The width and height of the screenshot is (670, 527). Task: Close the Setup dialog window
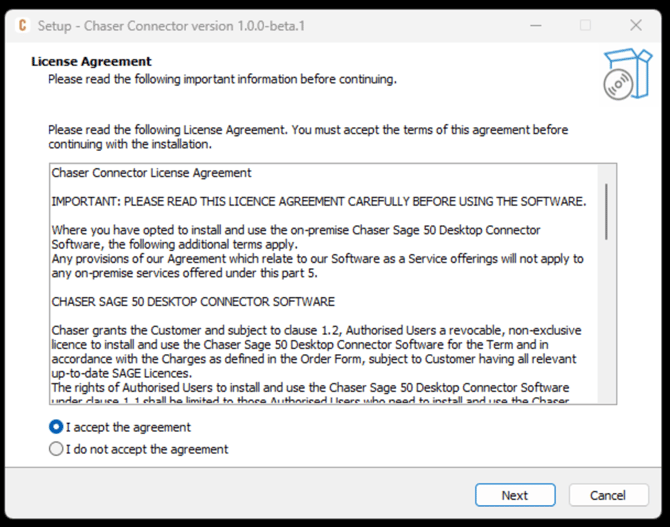(x=636, y=24)
